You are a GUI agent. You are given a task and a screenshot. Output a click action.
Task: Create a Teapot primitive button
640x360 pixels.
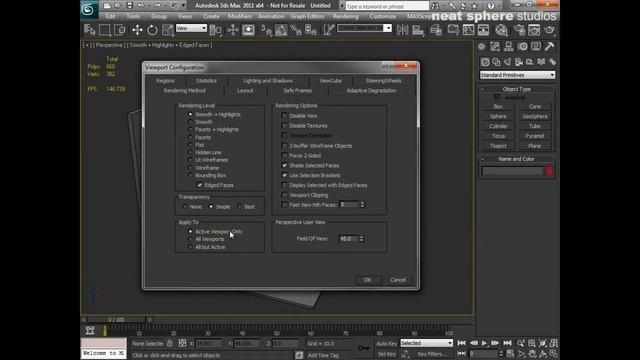(x=498, y=146)
